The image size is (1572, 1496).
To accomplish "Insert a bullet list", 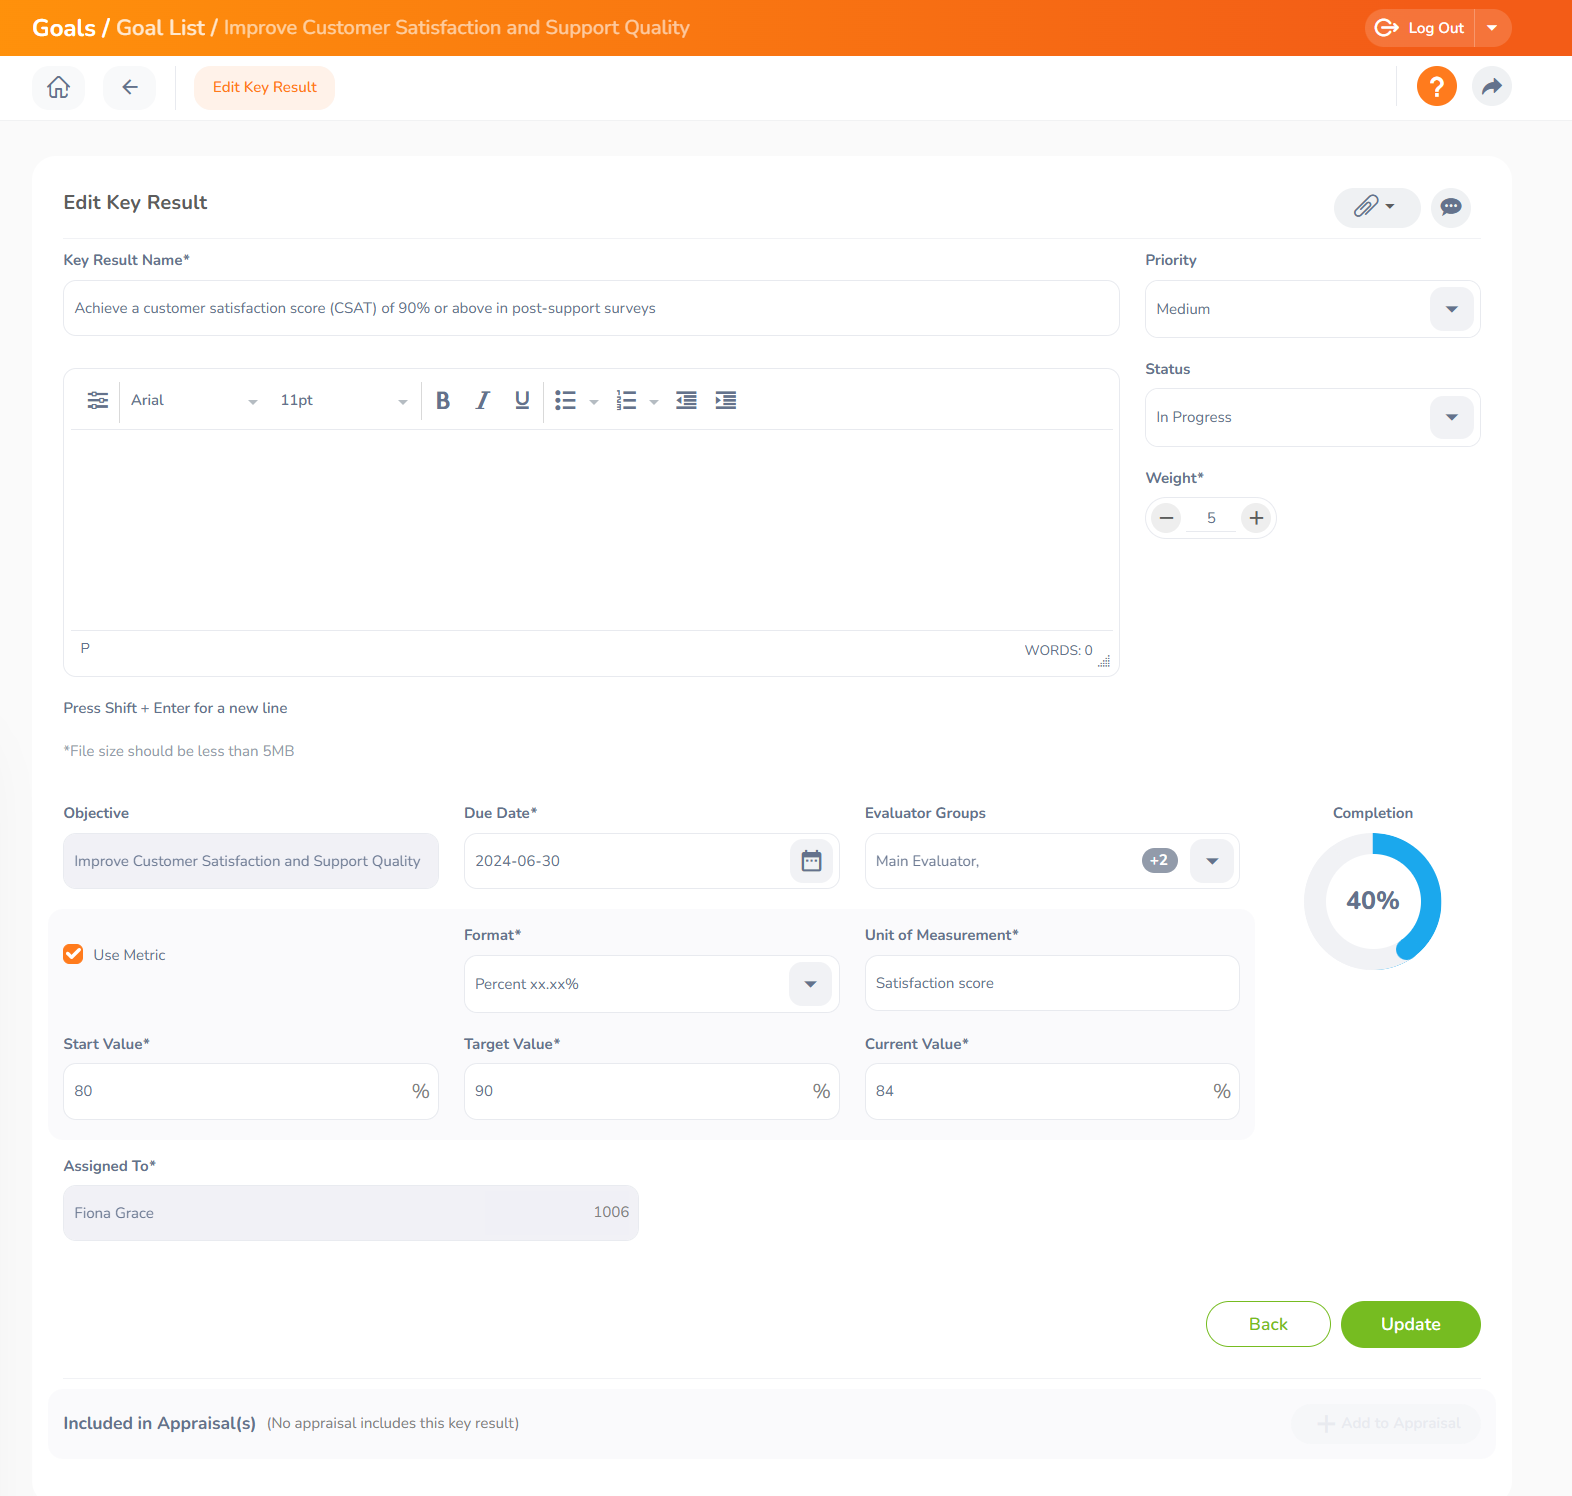I will coord(566,400).
